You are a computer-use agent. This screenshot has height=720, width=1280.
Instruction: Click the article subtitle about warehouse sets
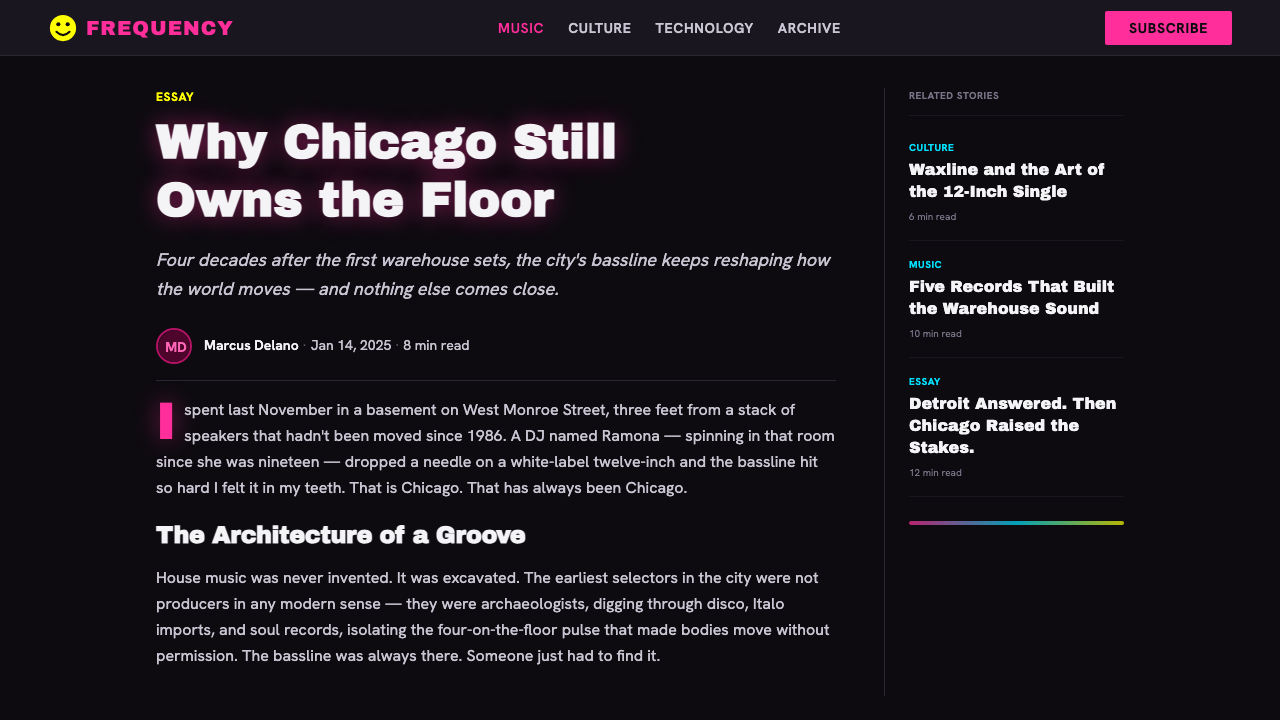point(493,275)
